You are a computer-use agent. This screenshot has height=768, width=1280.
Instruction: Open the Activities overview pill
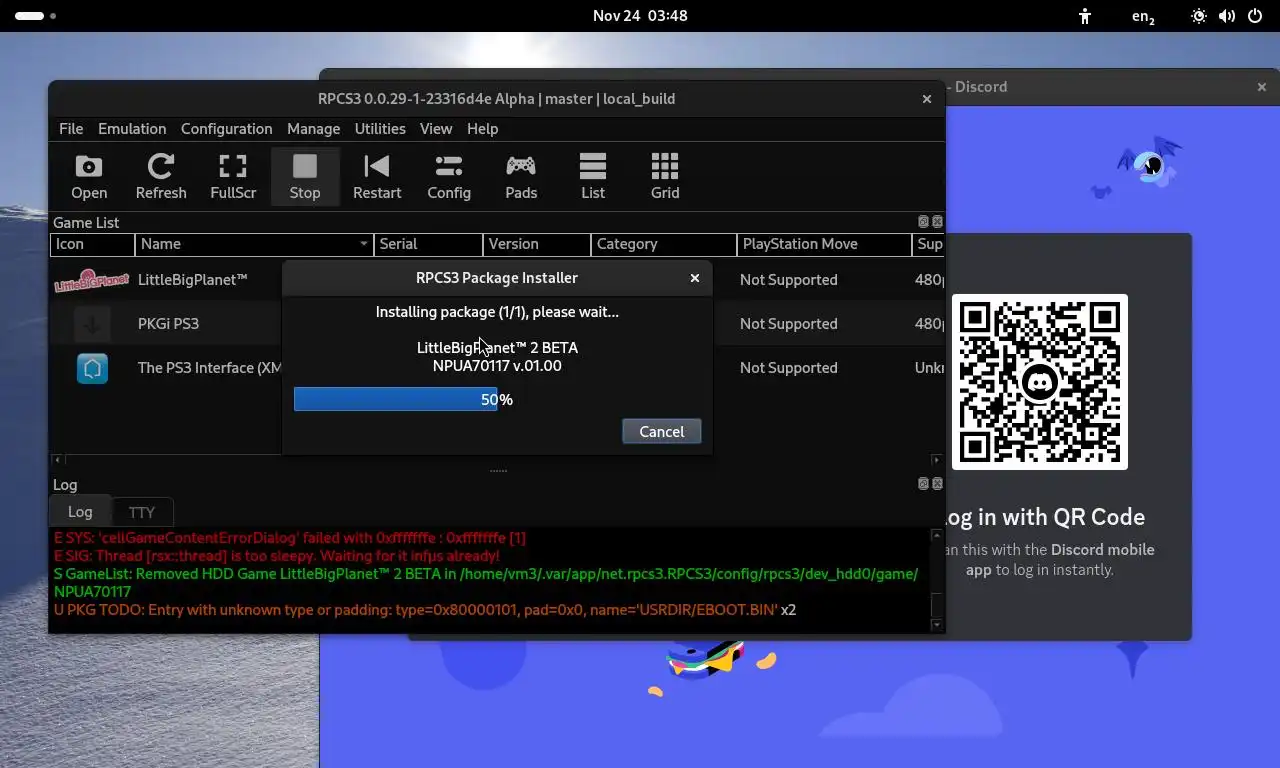click(35, 16)
